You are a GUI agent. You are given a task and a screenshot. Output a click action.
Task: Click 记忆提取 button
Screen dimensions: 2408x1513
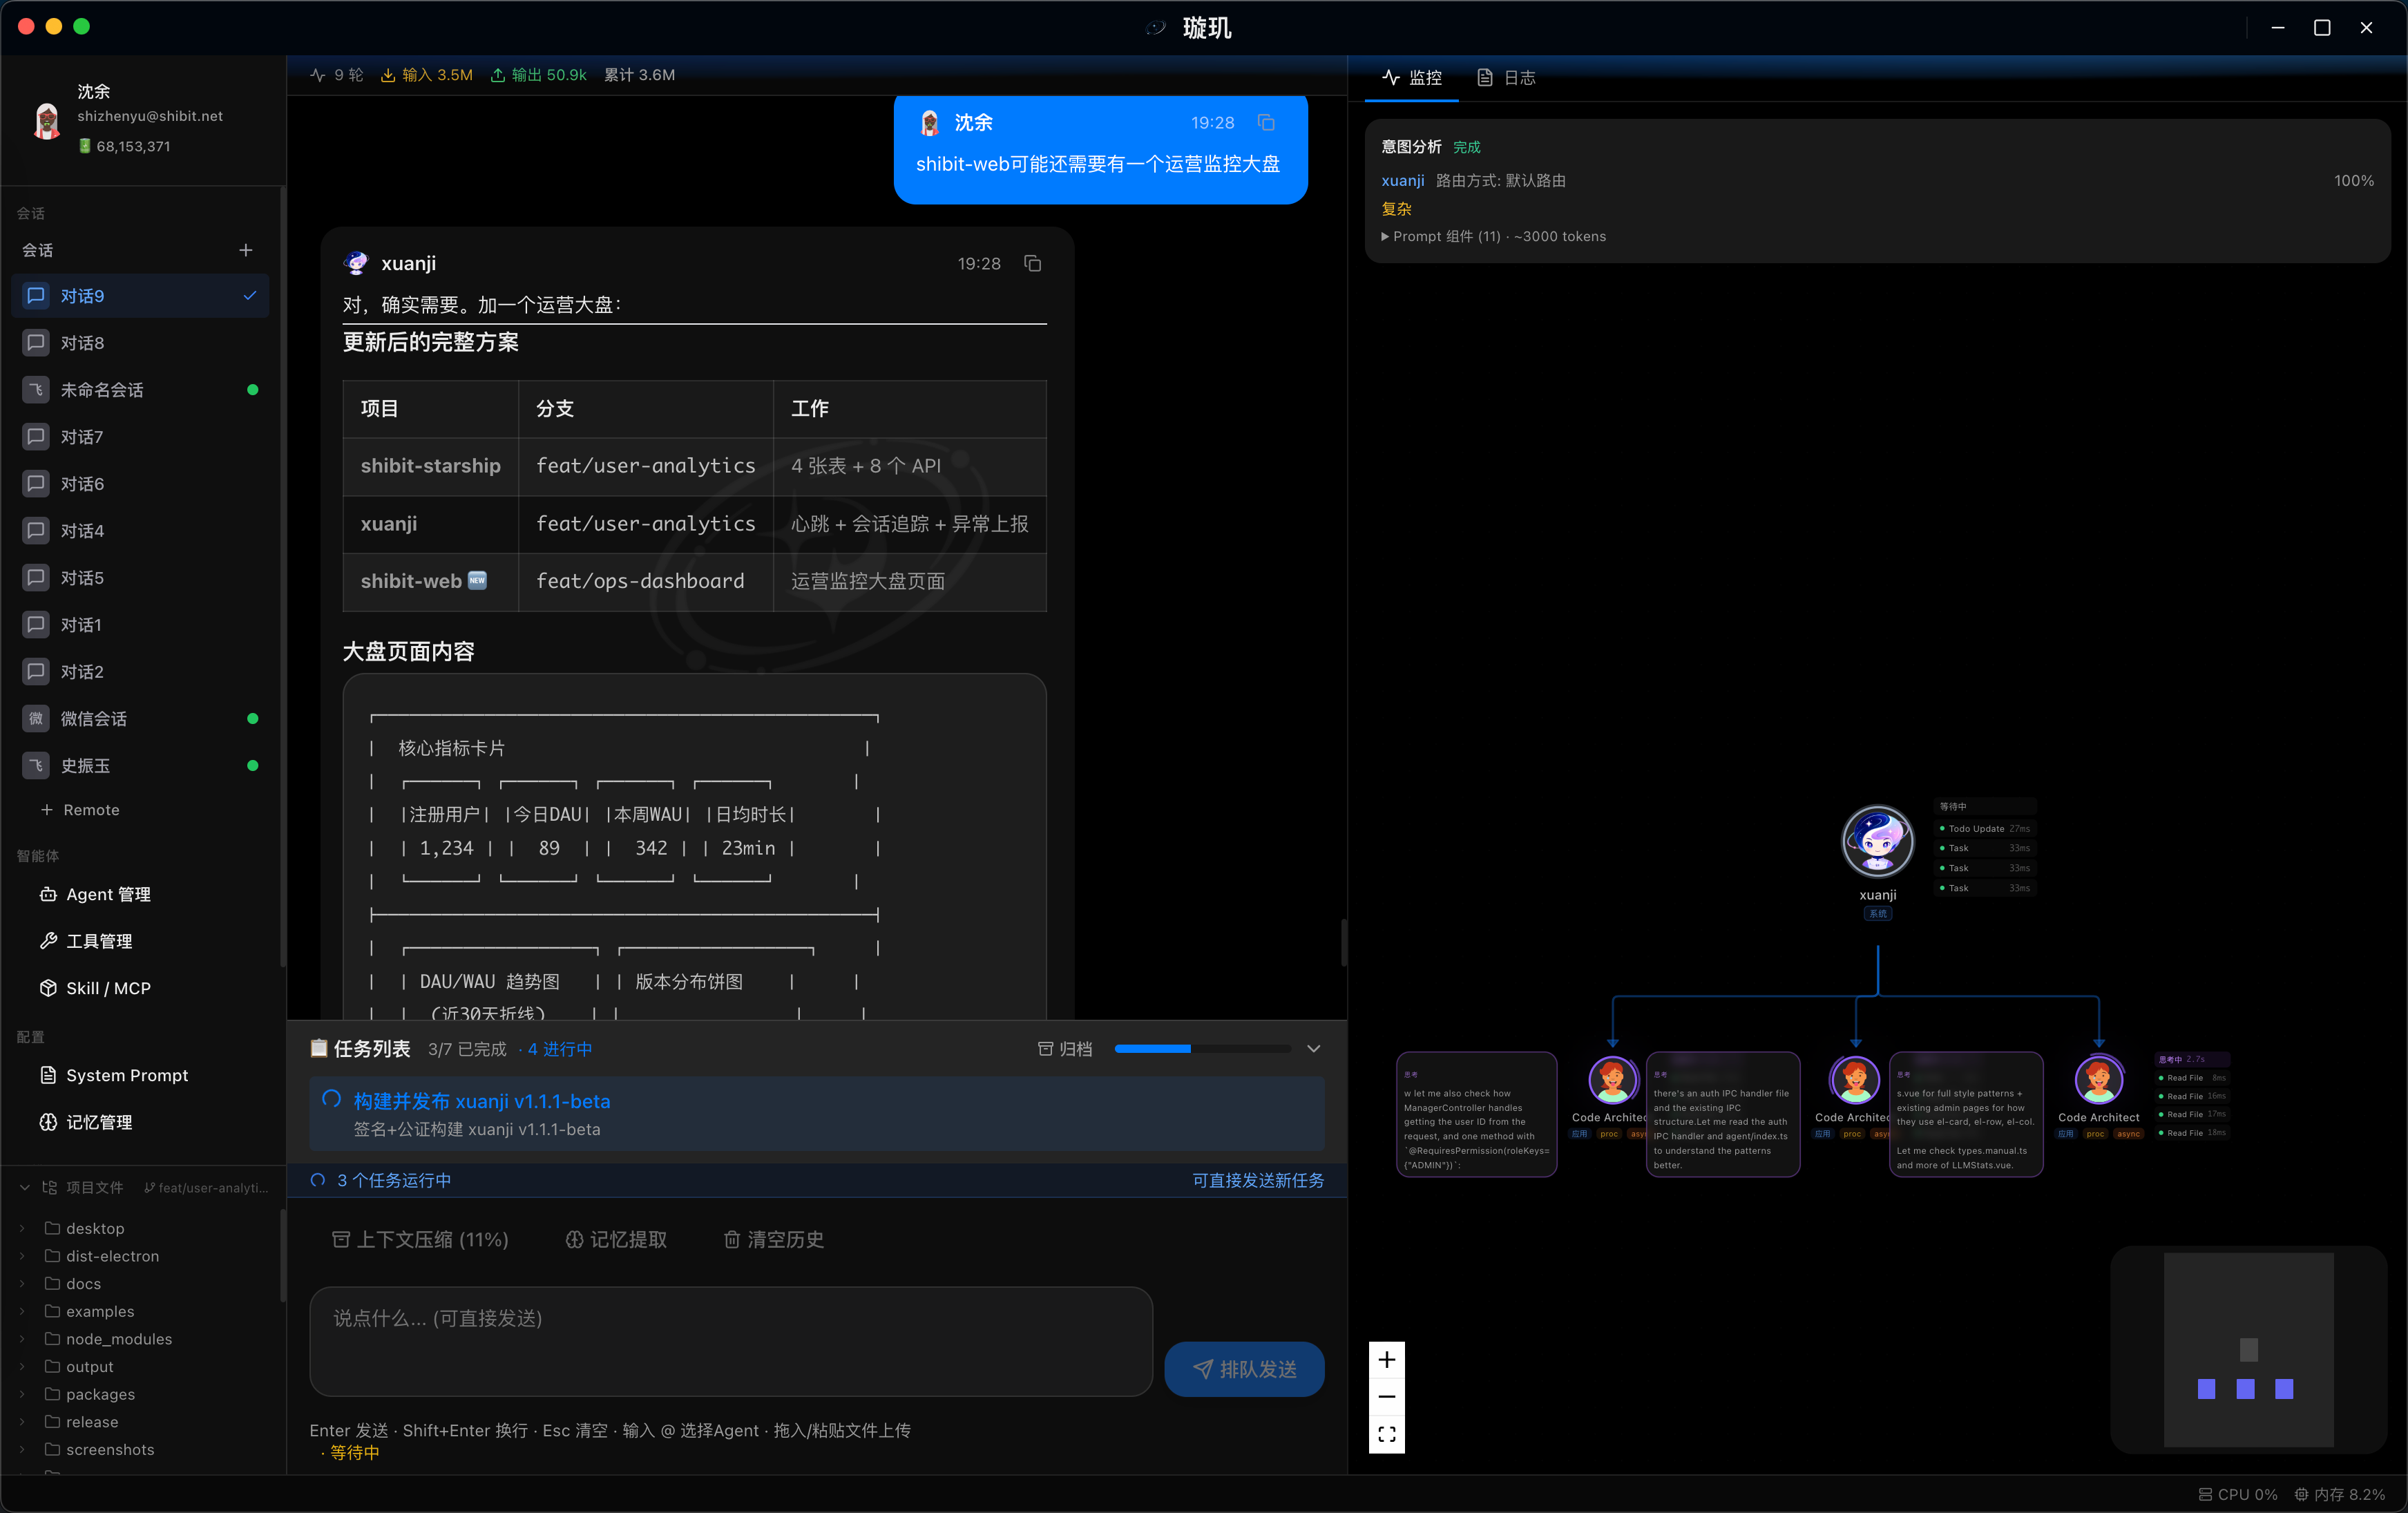point(616,1240)
